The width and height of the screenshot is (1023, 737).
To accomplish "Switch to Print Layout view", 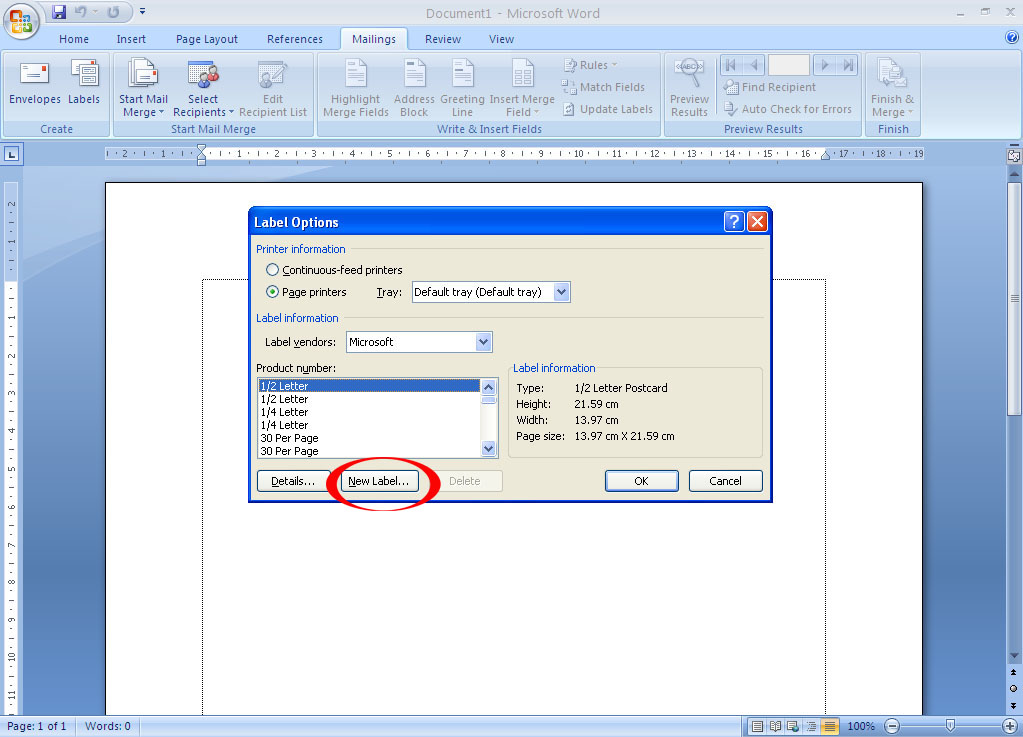I will (x=757, y=726).
